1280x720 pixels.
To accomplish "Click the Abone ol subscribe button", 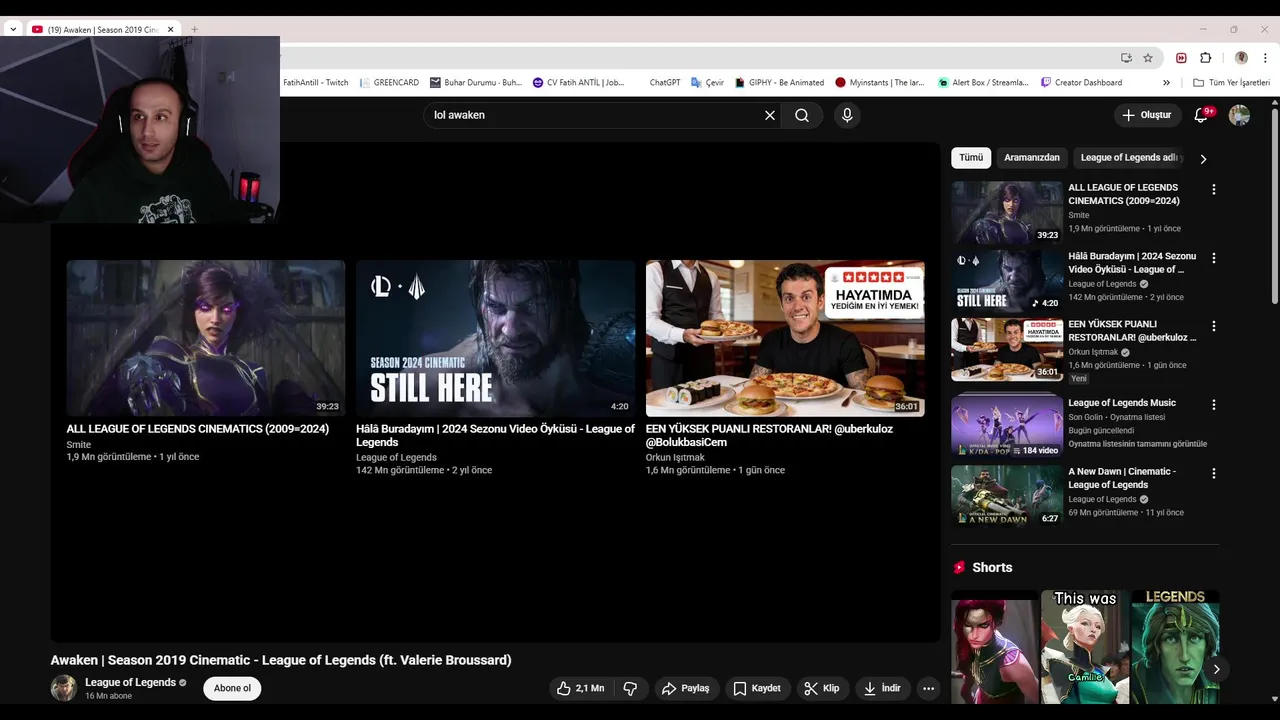I will (232, 688).
